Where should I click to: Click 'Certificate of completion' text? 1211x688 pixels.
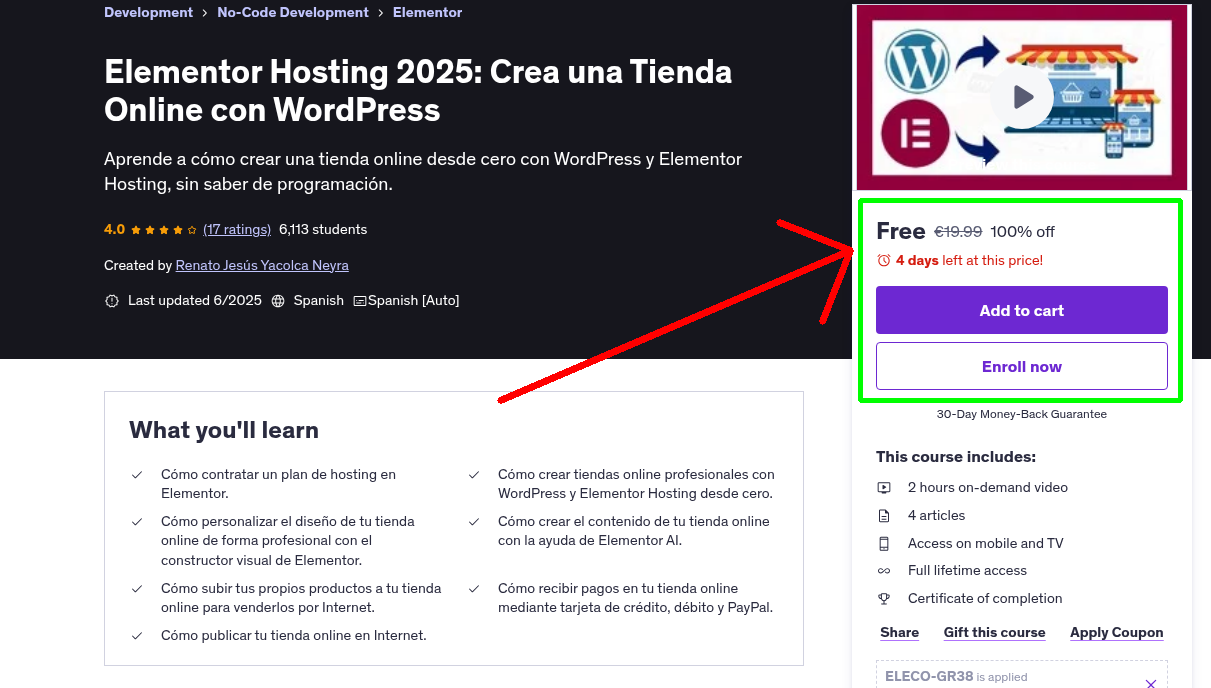coord(985,599)
